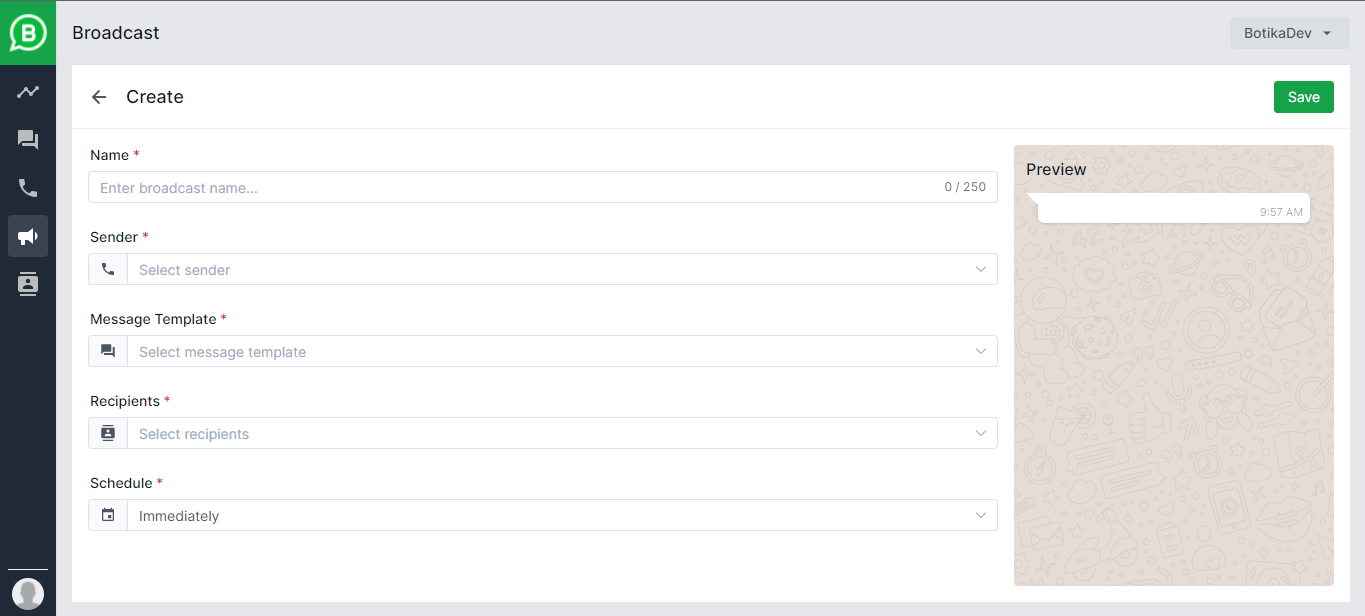Open the analytics dashboard from the sidebar
This screenshot has width=1365, height=616.
pyautogui.click(x=27, y=91)
